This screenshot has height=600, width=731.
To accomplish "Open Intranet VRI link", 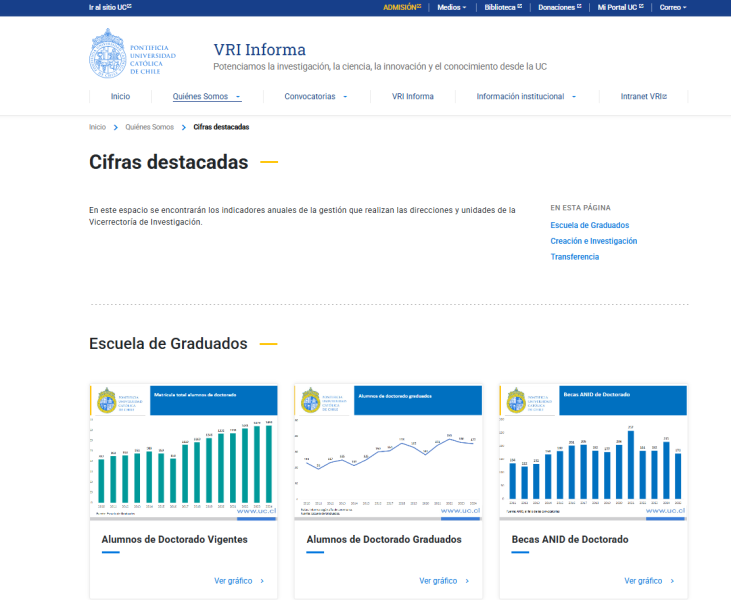I will [643, 96].
